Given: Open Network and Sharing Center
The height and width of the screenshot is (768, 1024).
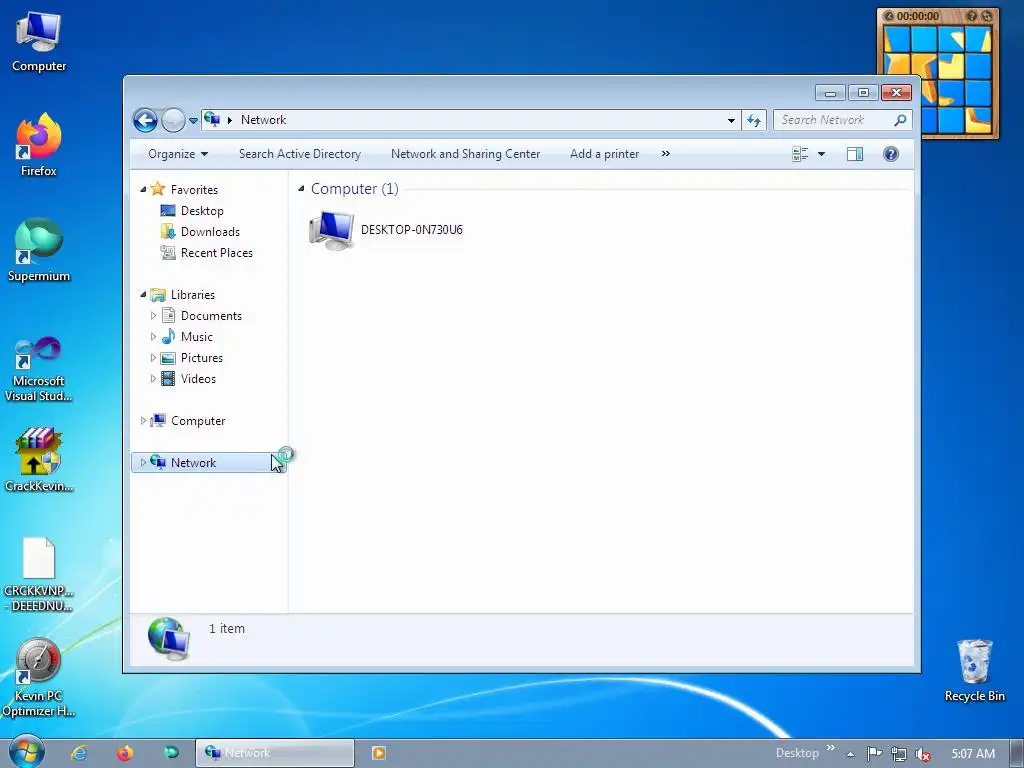Looking at the screenshot, I should point(465,154).
